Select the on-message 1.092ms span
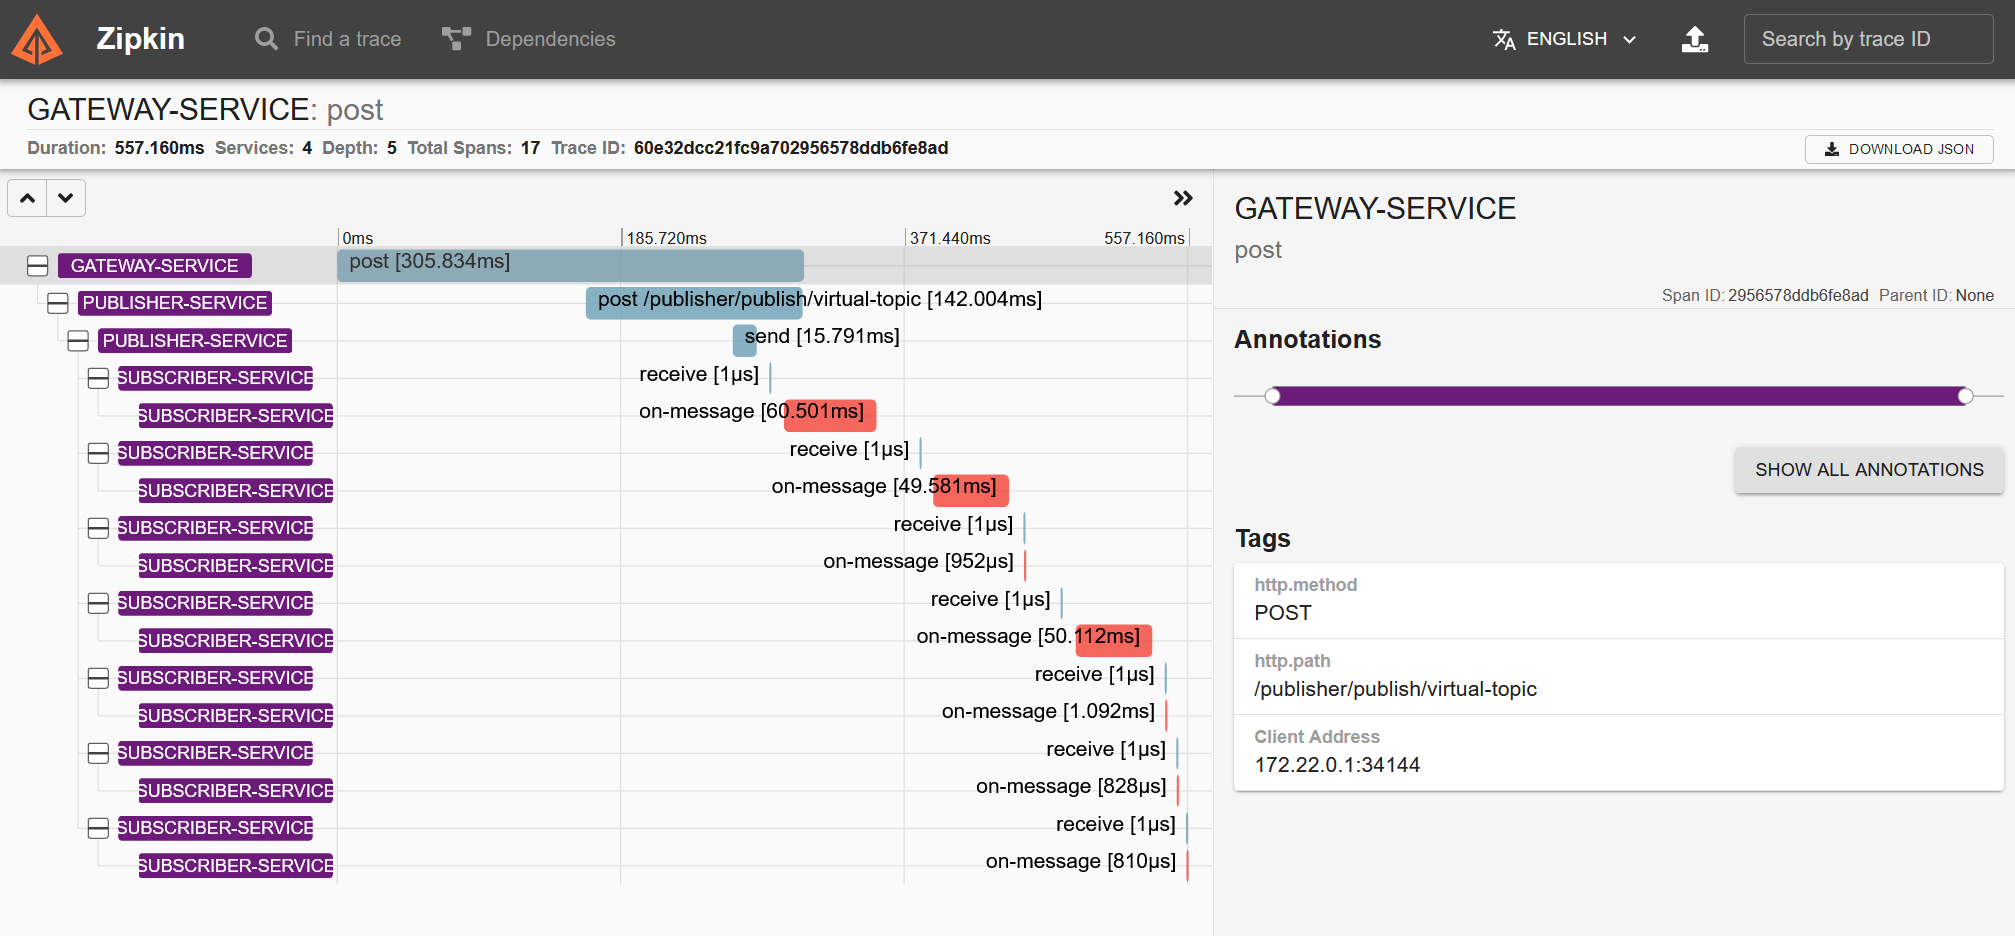The width and height of the screenshot is (2015, 936). pos(1166,715)
